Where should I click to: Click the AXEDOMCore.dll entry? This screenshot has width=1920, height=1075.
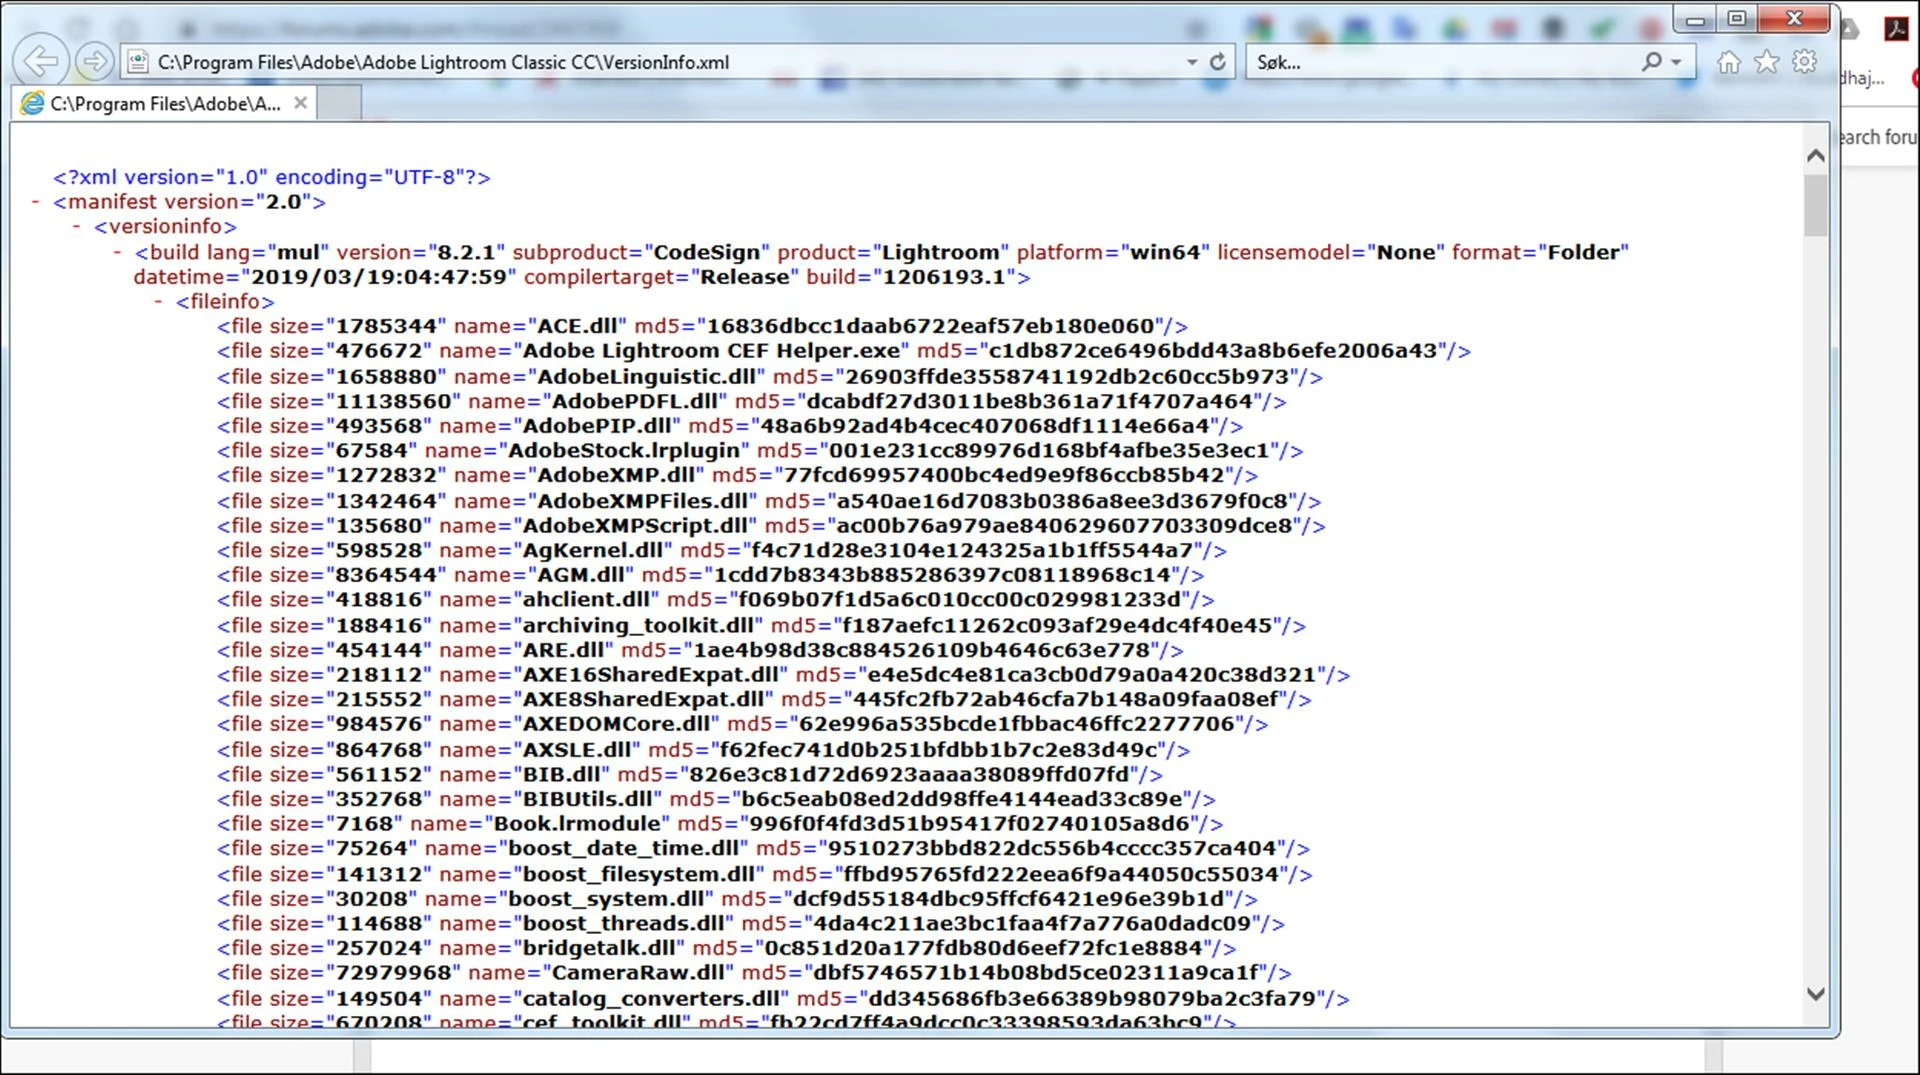pos(743,724)
